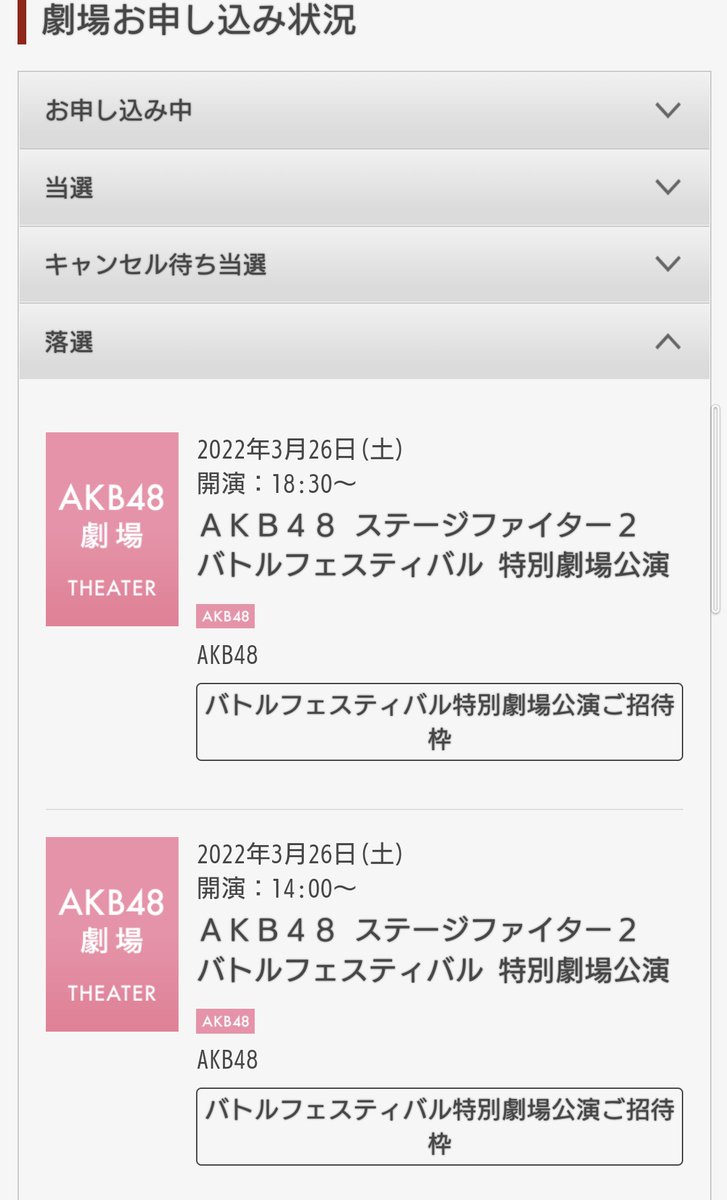Screen dimensions: 727x1200
Task: Click the 開演:18:30〜 start time text
Action: 277,484
